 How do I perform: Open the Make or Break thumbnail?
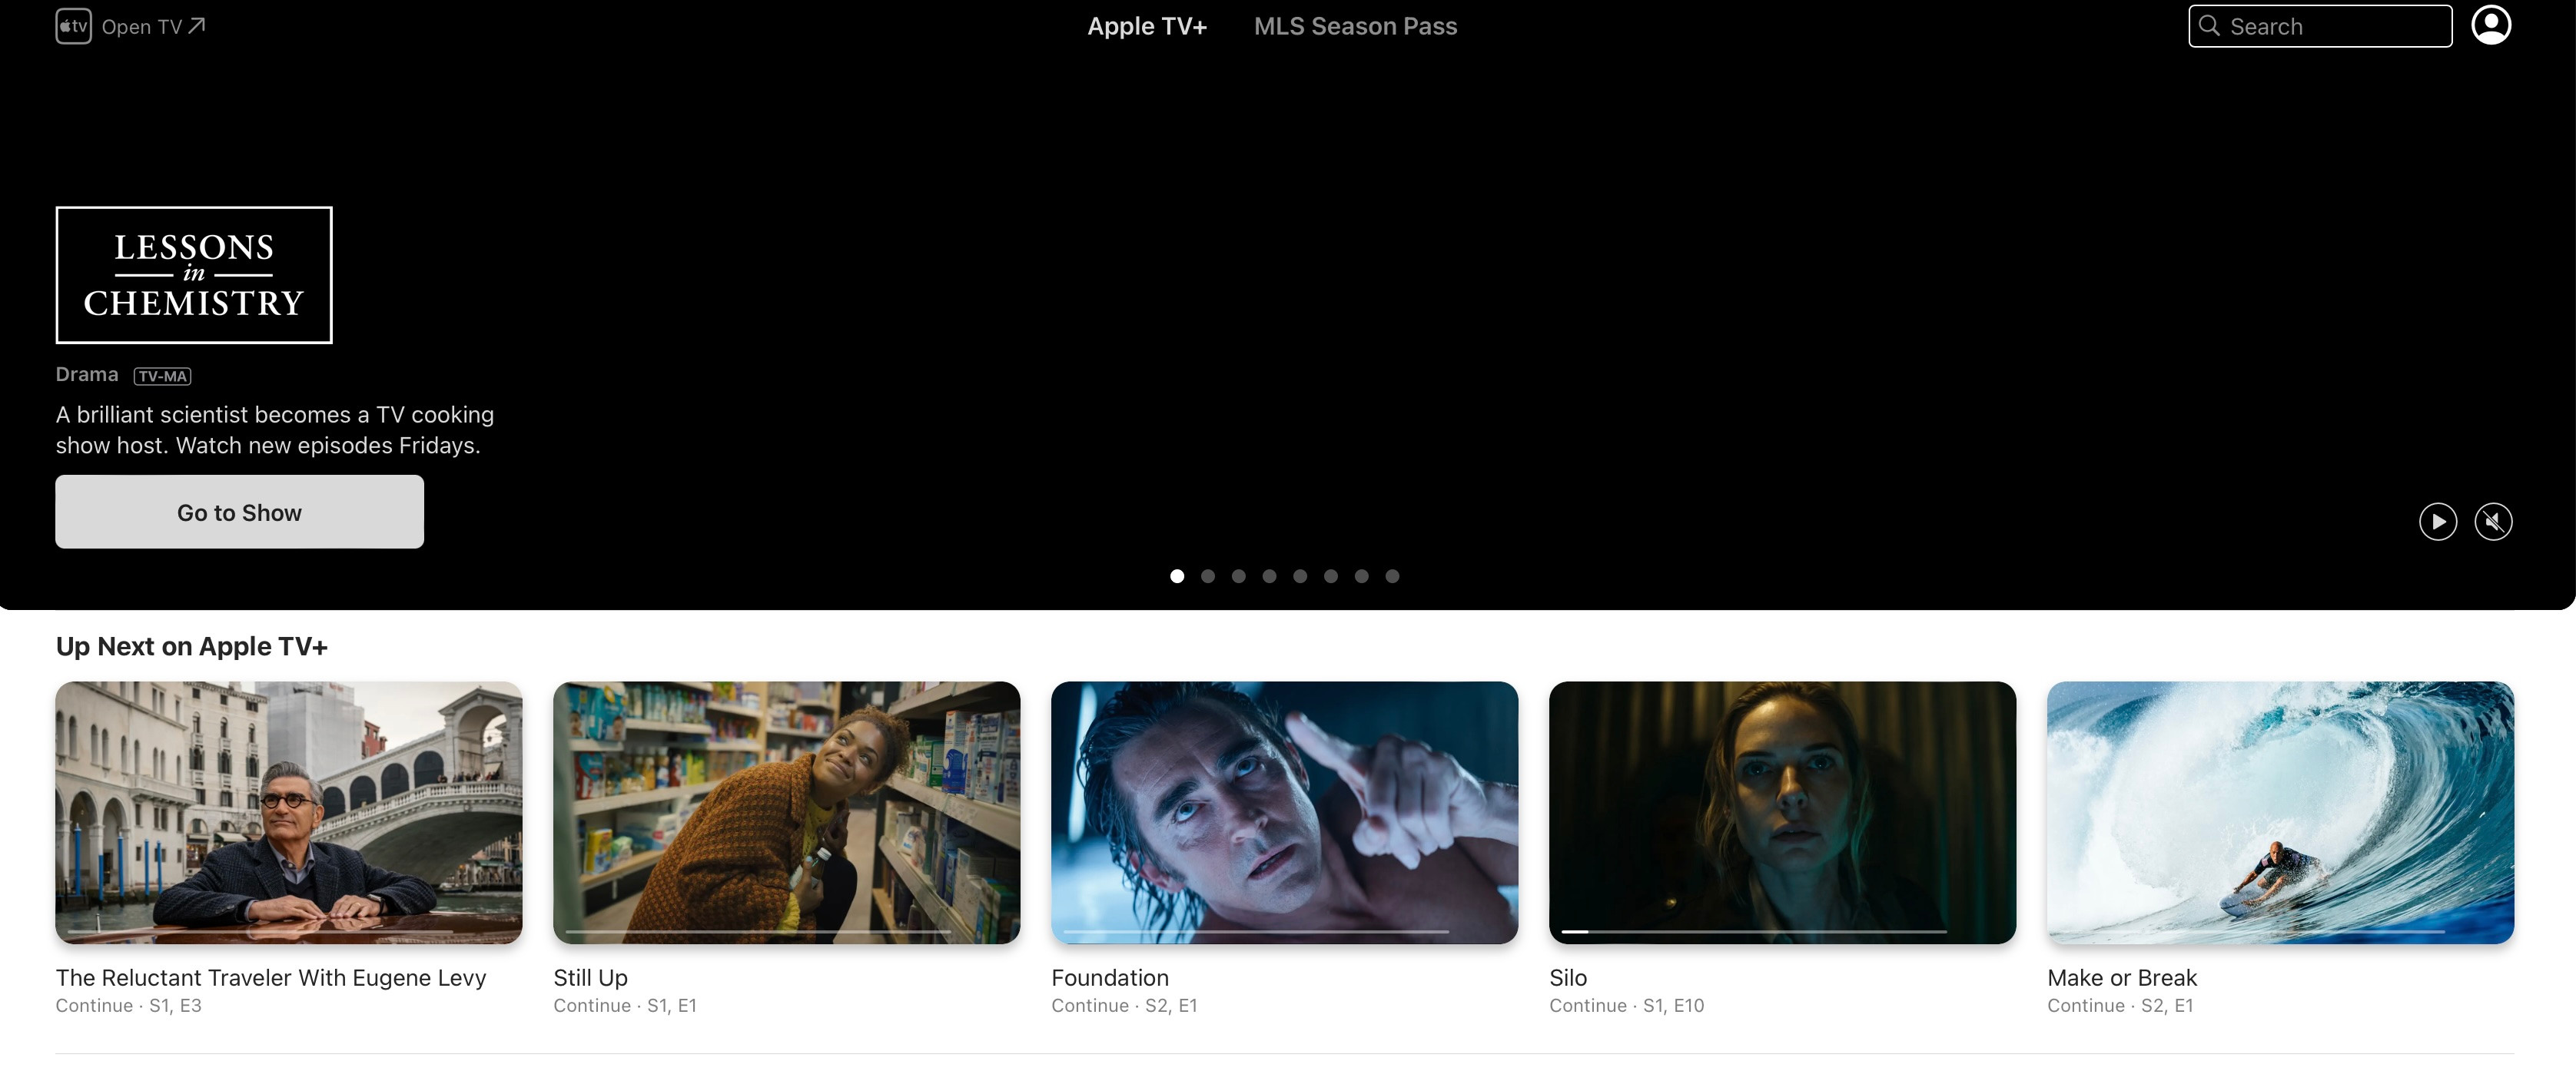pos(2280,812)
